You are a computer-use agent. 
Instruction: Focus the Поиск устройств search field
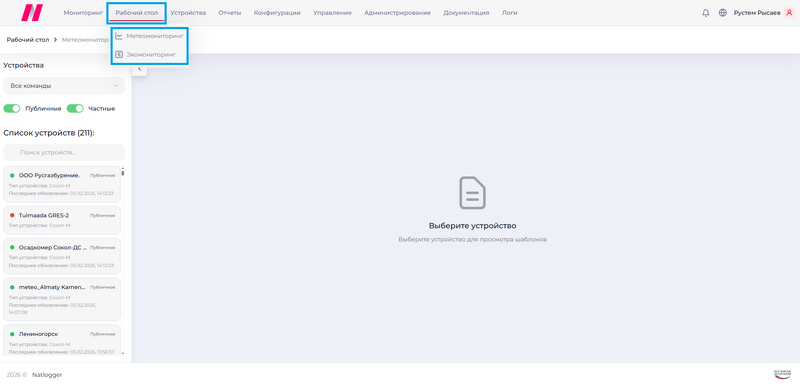[x=64, y=152]
